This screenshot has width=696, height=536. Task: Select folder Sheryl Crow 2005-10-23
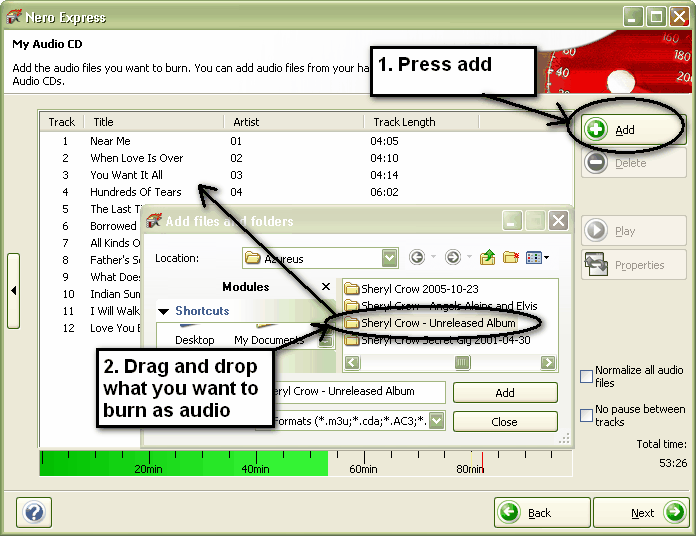(412, 289)
